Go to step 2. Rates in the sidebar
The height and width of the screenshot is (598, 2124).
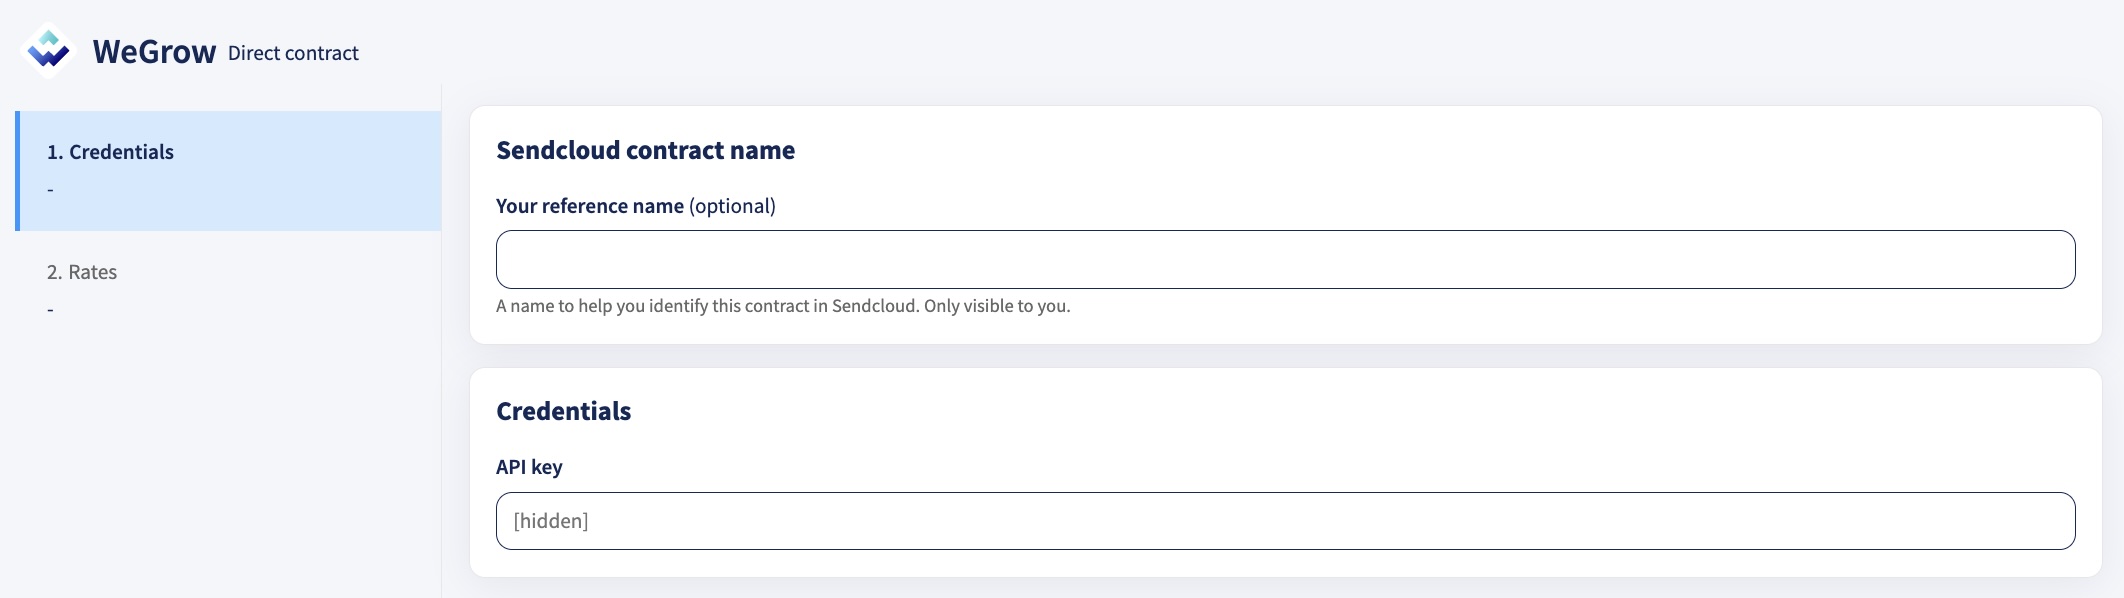228,291
